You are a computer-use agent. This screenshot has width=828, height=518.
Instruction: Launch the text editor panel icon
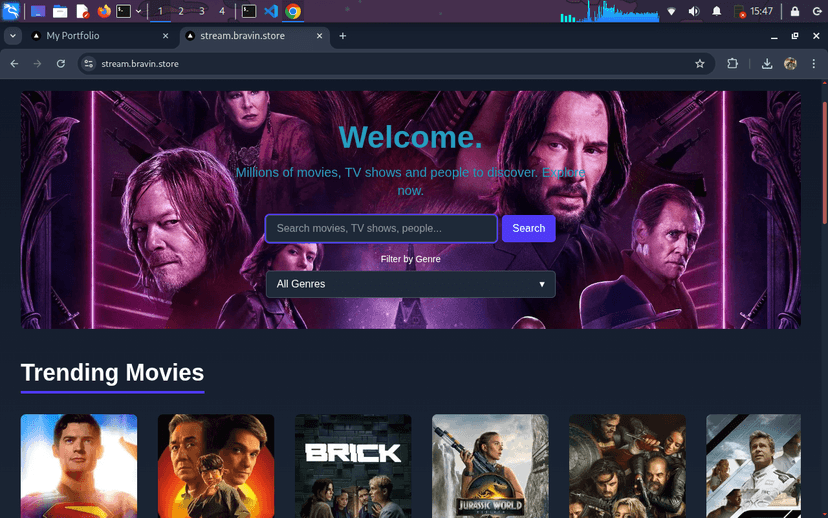point(82,11)
